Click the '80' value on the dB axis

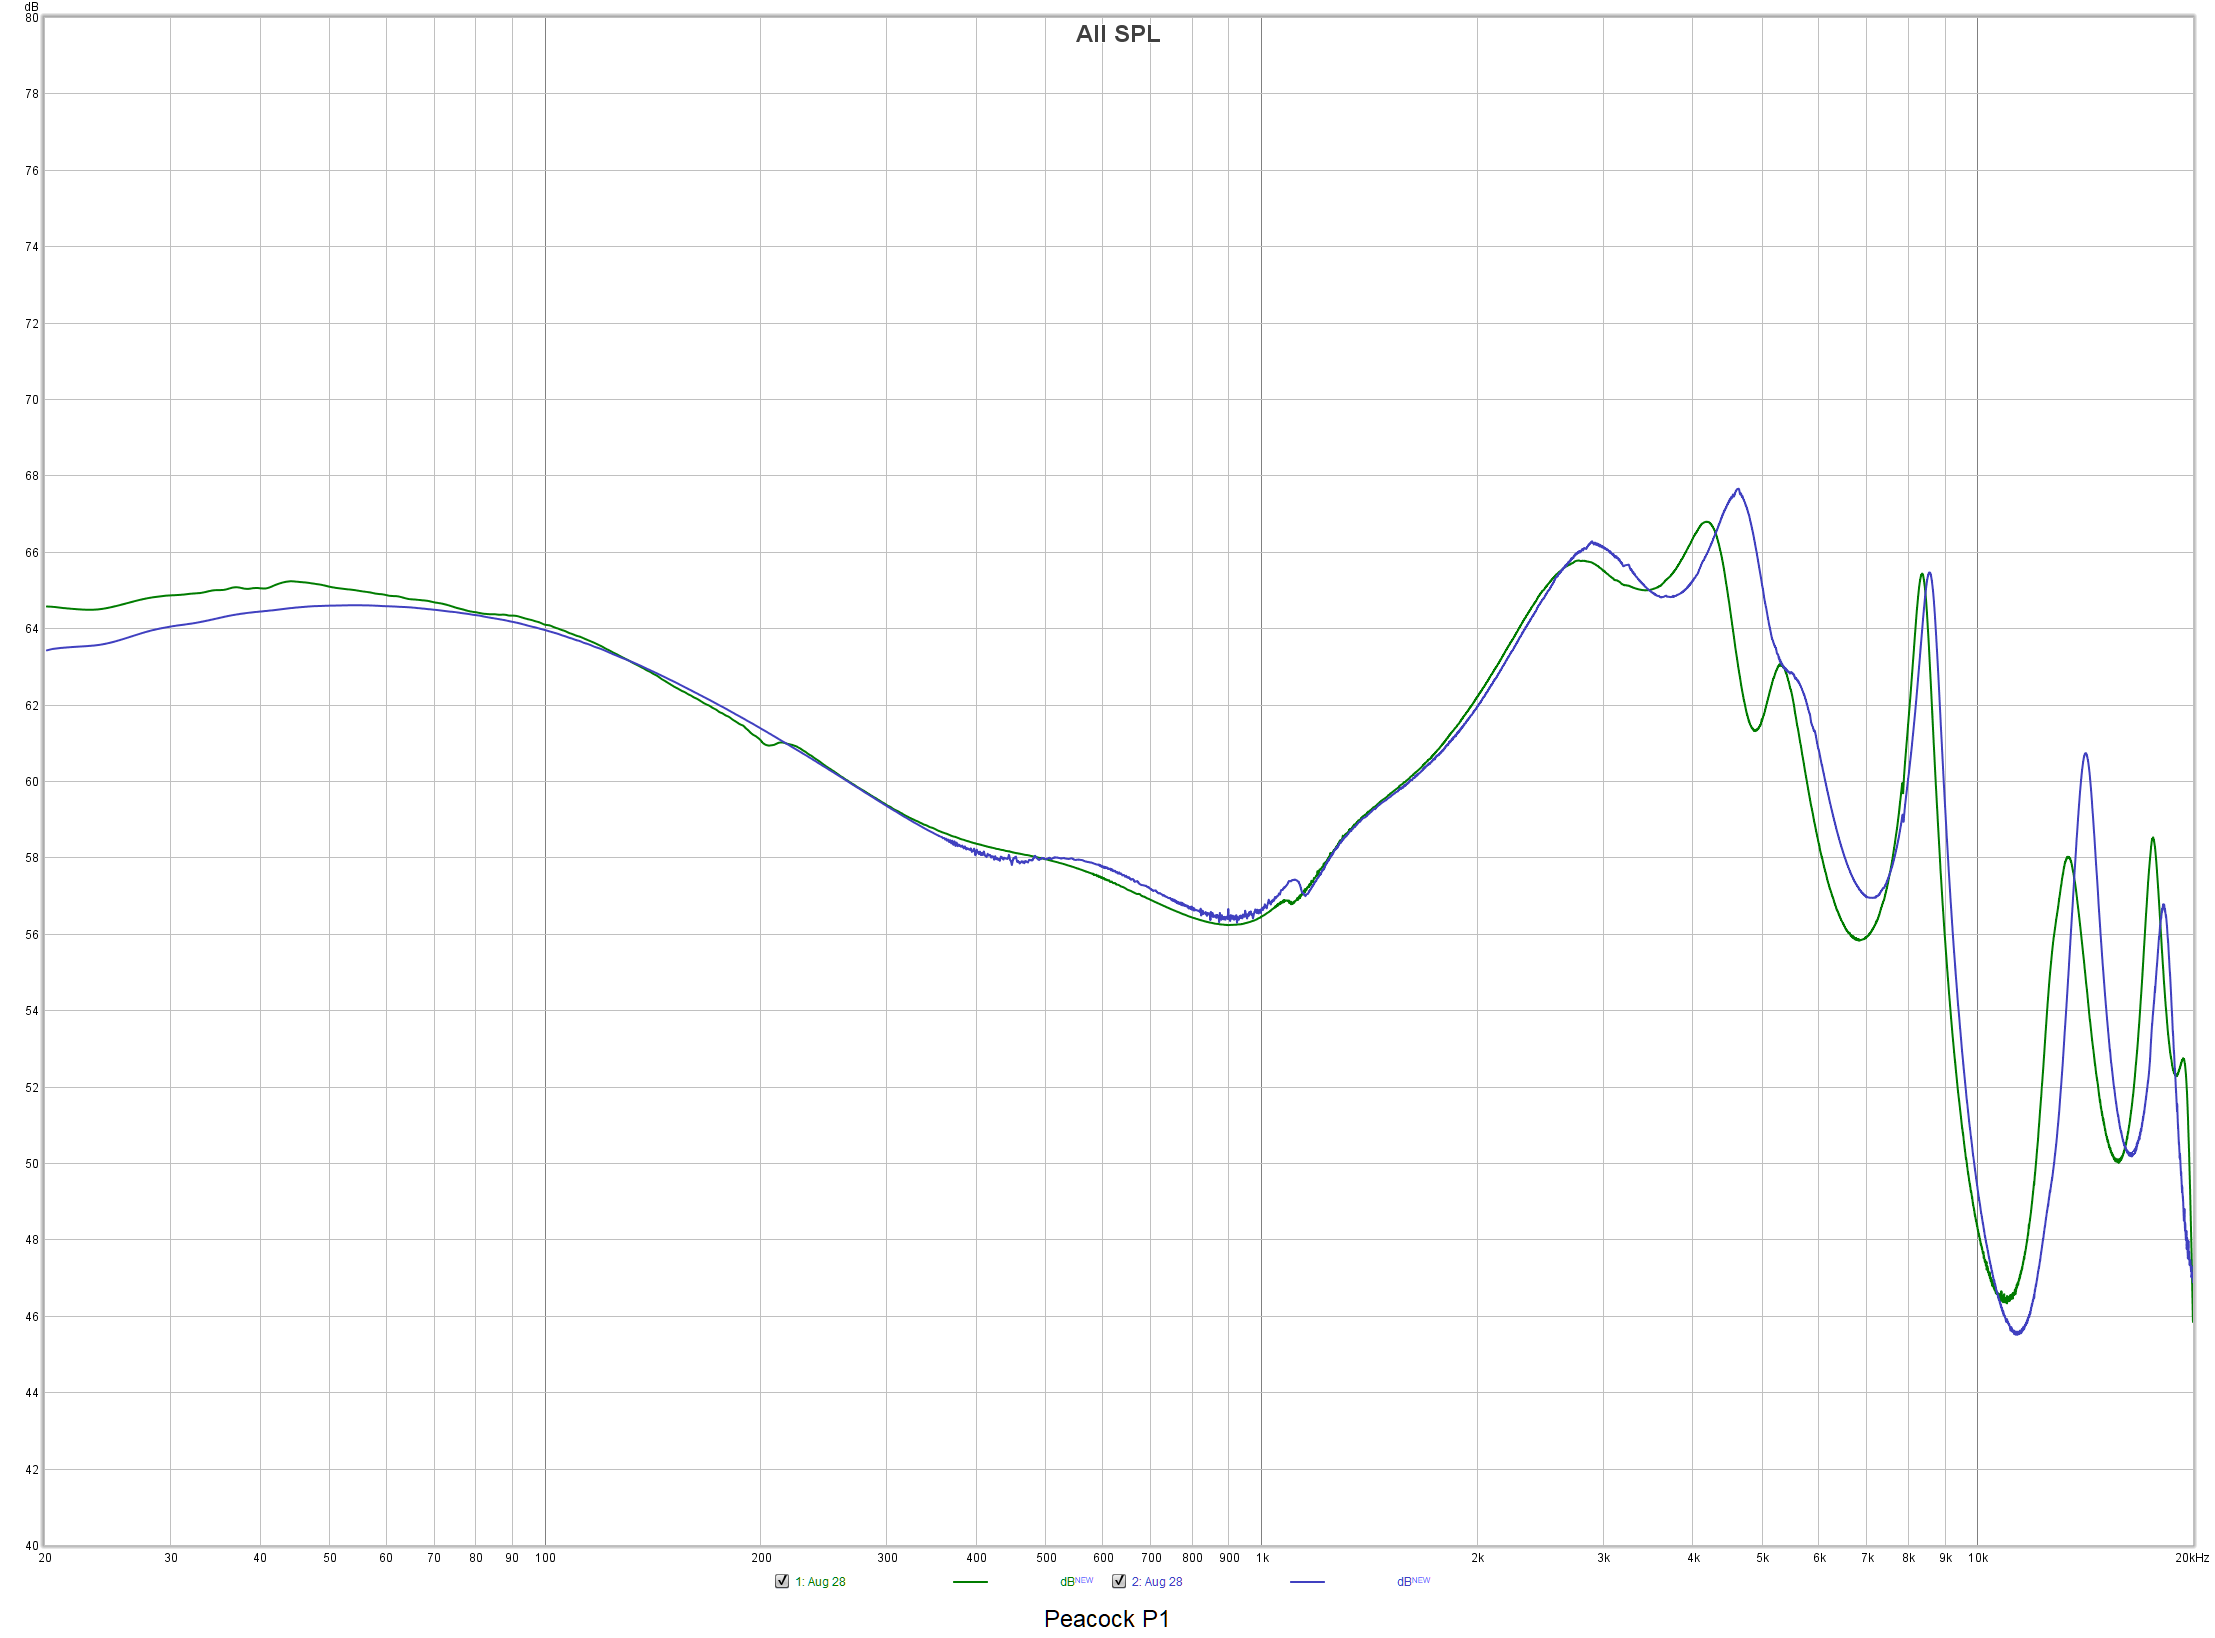tap(32, 18)
